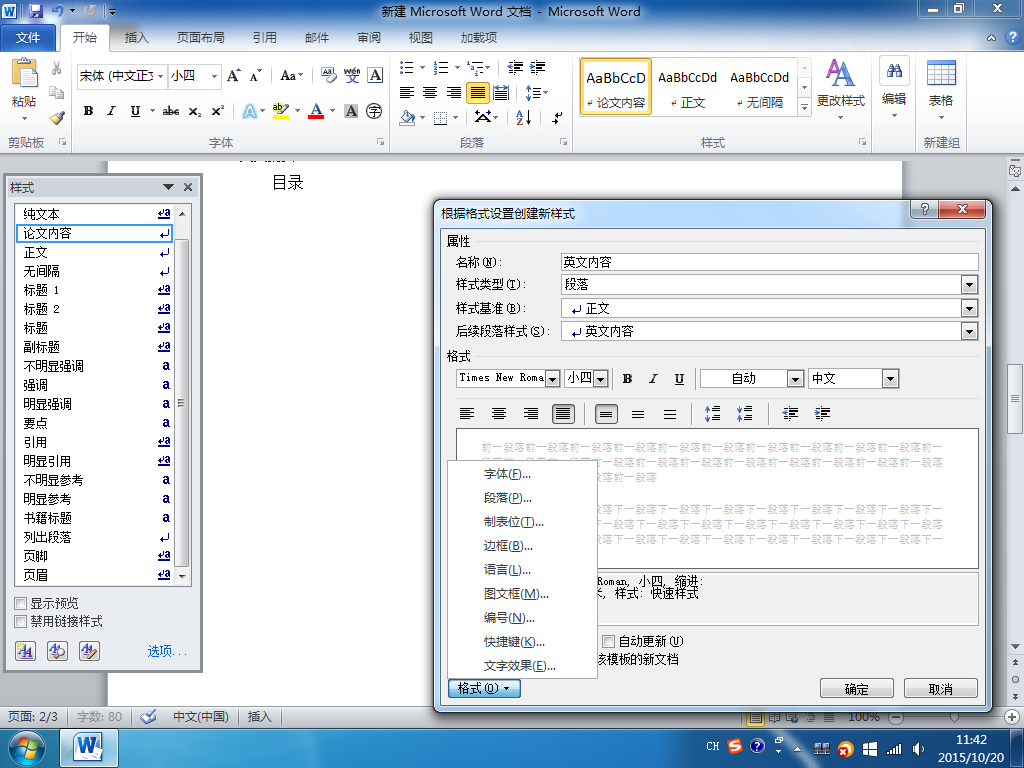Screen dimensions: 1024x768
Task: Click the Strikethrough abc icon
Action: coord(171,111)
